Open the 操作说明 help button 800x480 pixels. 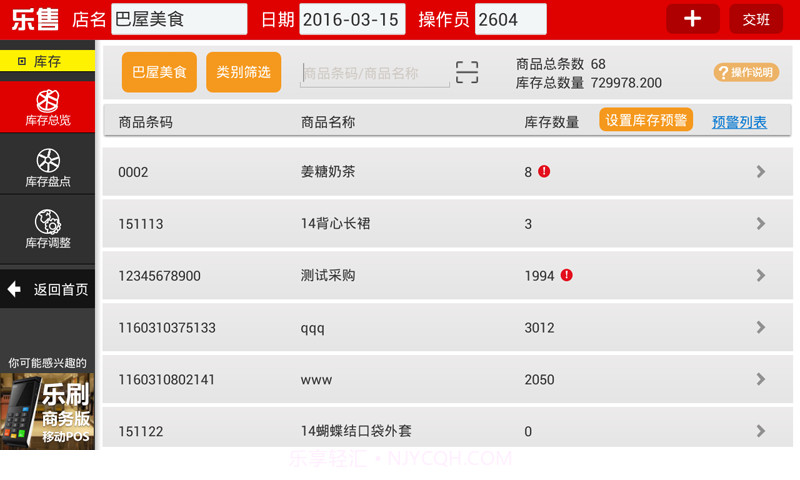click(x=746, y=72)
